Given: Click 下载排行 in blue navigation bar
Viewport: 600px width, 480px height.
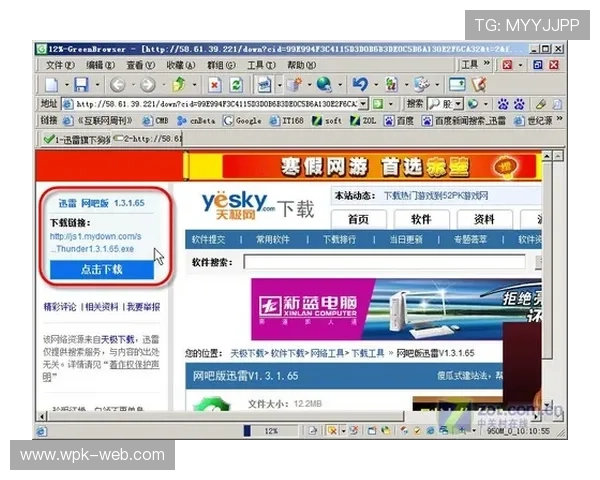Looking at the screenshot, I should click(340, 240).
